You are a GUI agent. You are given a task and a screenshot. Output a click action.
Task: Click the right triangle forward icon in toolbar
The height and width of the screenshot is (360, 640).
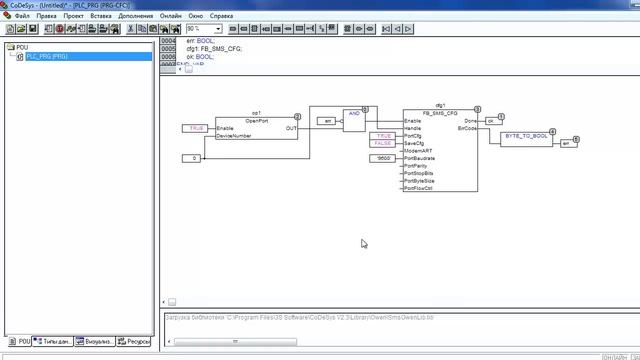[x=408, y=29]
